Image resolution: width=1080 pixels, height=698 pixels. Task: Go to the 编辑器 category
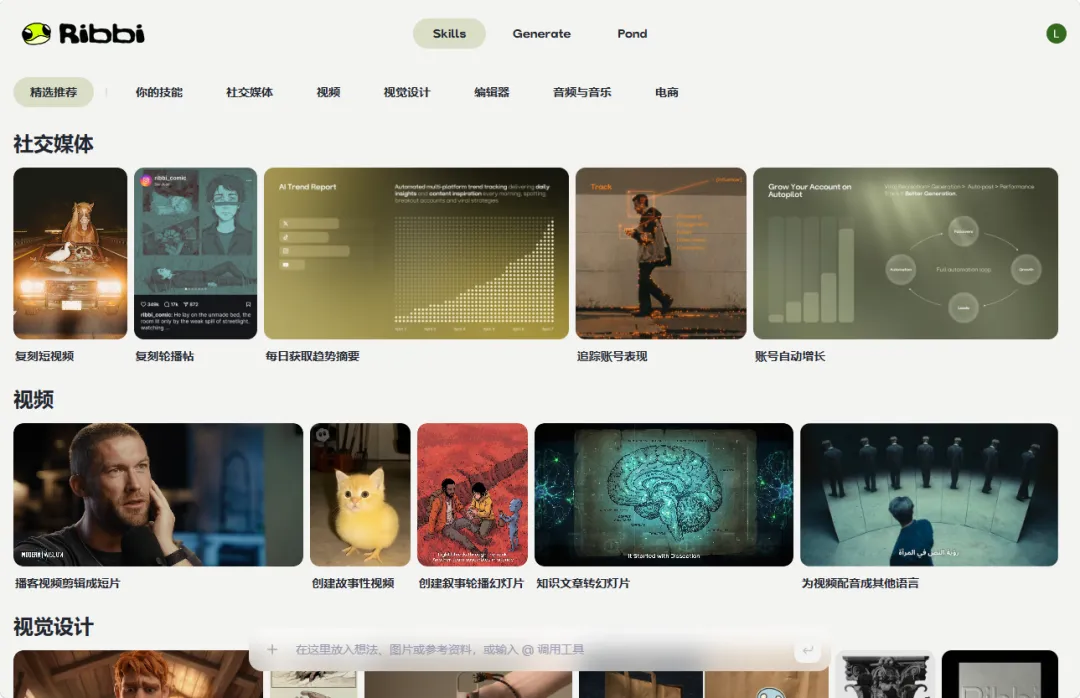pos(491,92)
